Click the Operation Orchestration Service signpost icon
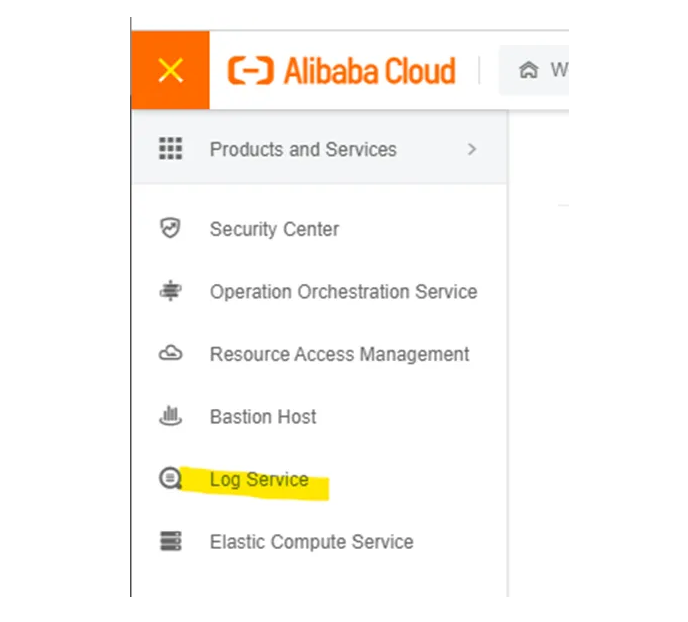Screen dimensions: 688x622 pos(170,291)
